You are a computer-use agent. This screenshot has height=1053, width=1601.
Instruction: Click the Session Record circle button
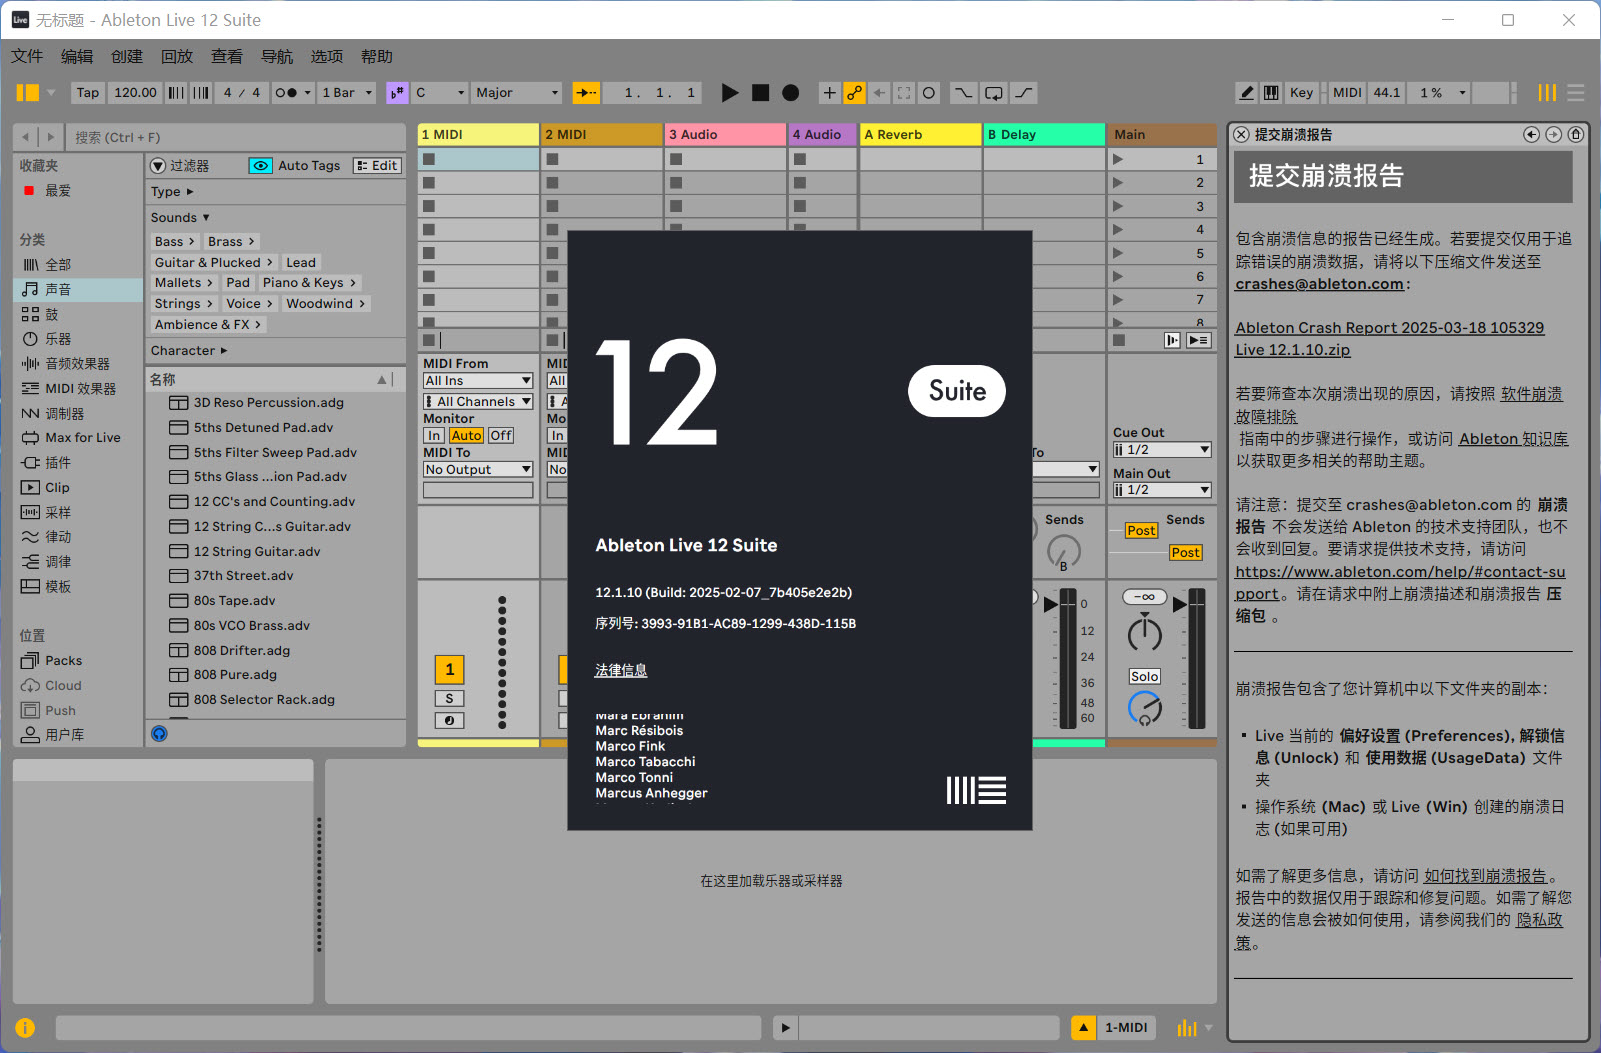[929, 93]
